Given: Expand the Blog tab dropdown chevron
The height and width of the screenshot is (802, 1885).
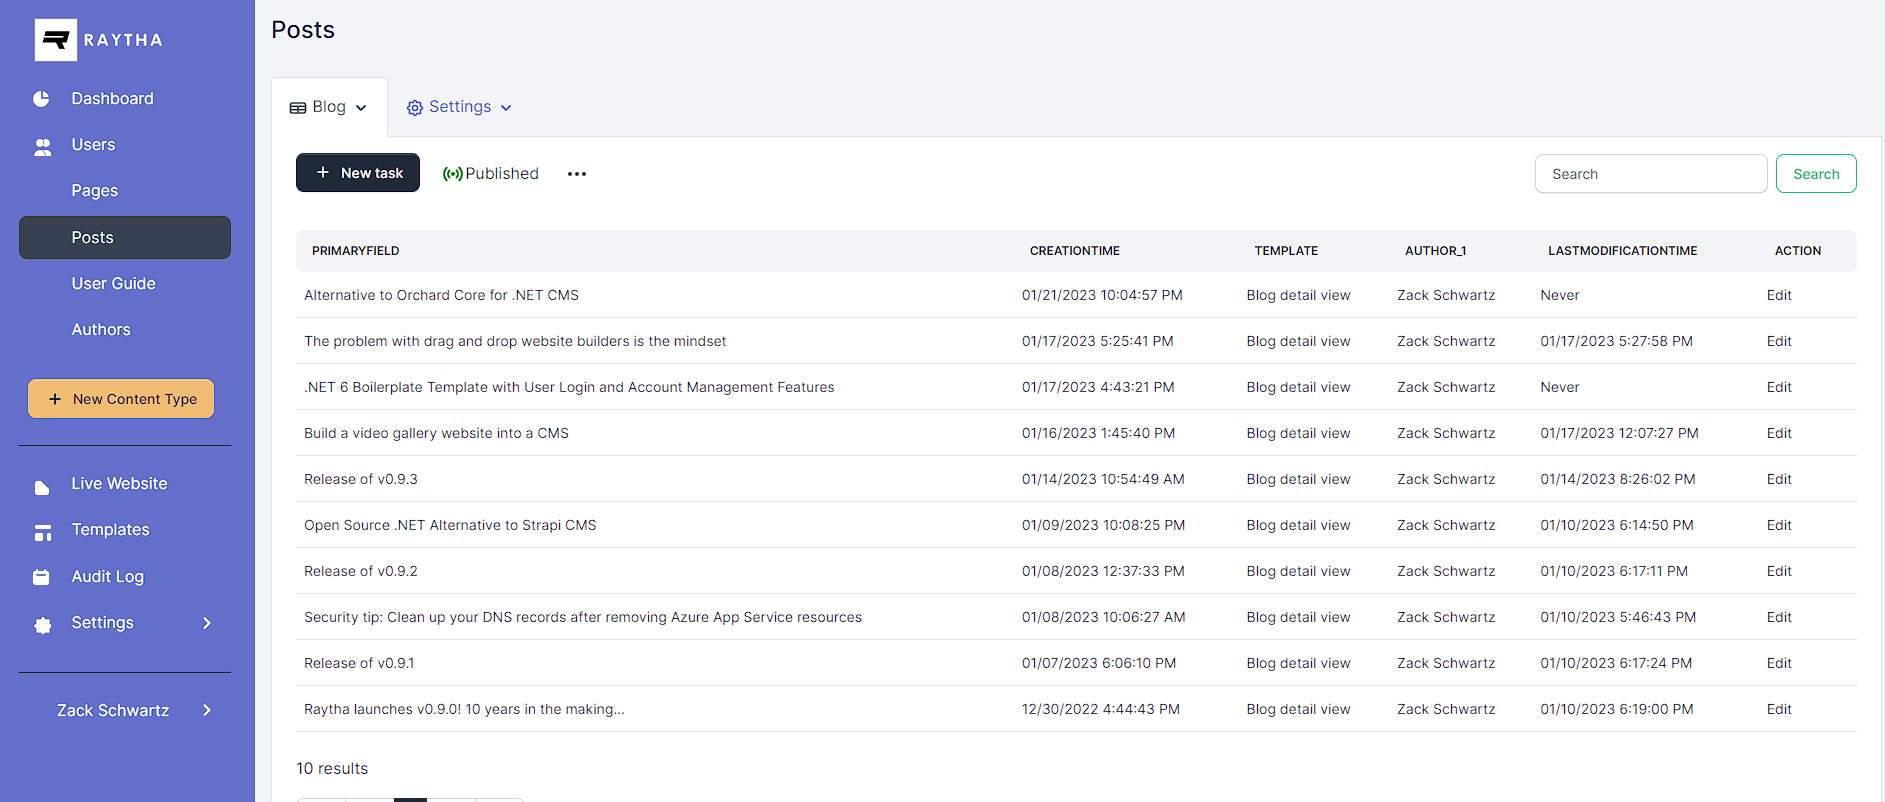Looking at the screenshot, I should click(361, 108).
